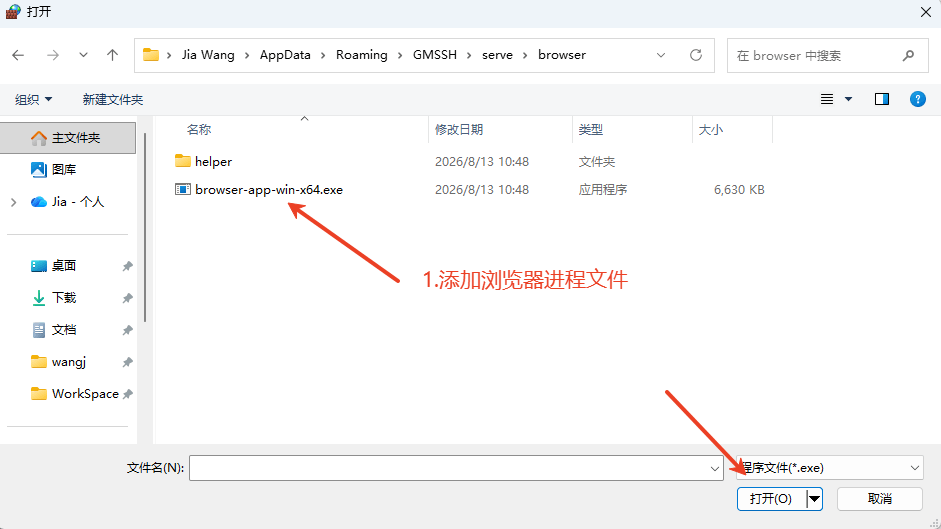
Task: Click the pin icon beside 桌面
Action: point(127,266)
